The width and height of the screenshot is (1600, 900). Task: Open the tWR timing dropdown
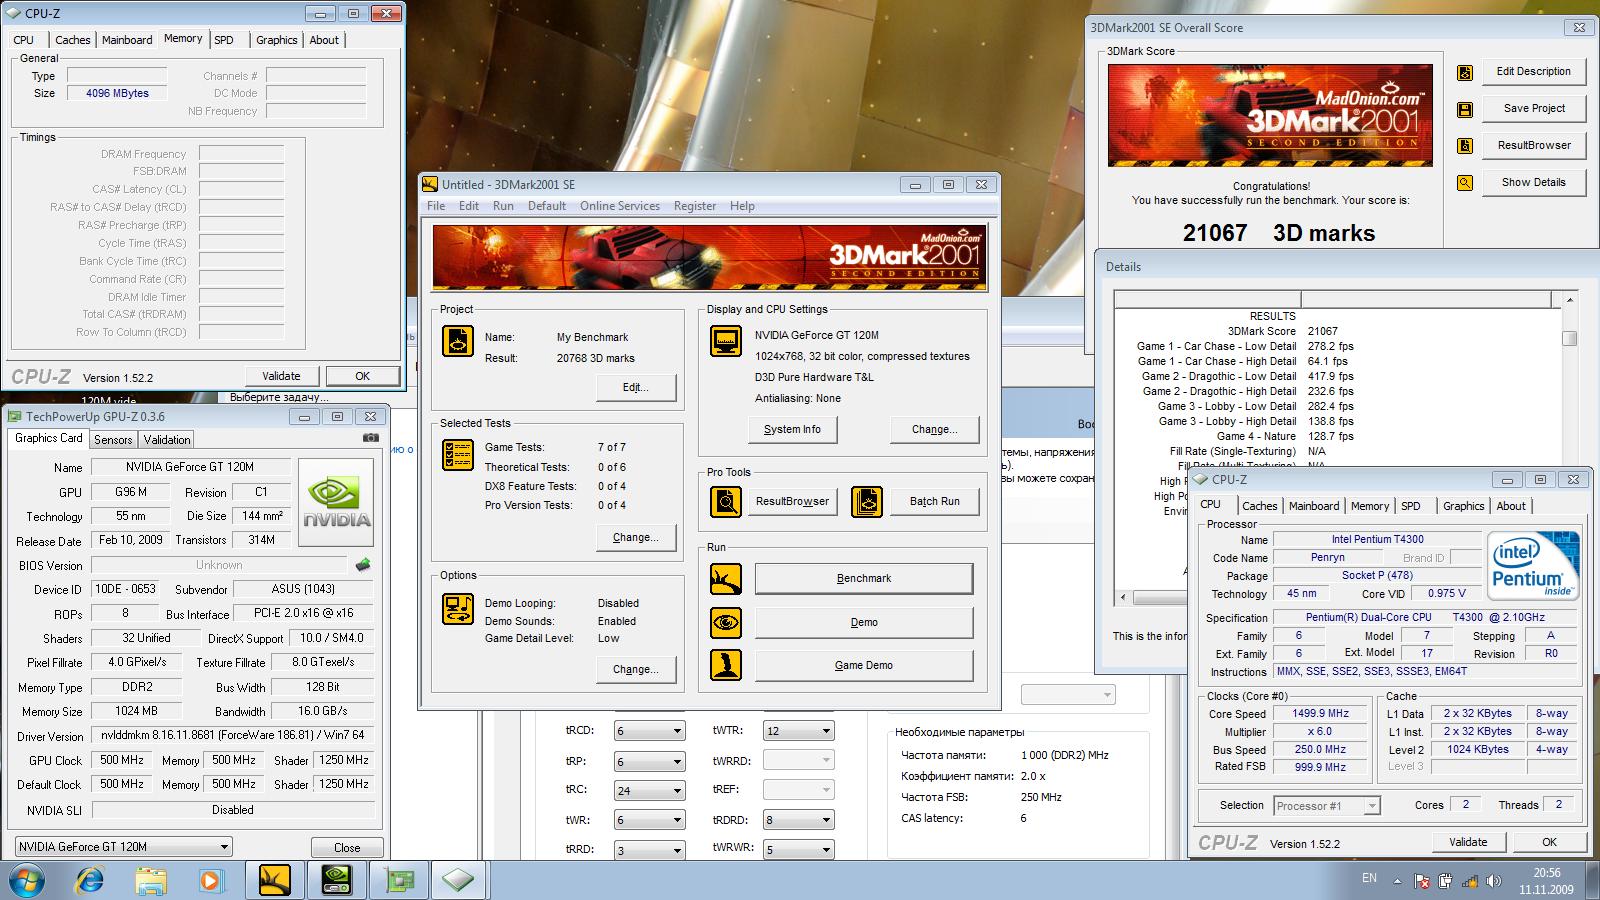649,820
